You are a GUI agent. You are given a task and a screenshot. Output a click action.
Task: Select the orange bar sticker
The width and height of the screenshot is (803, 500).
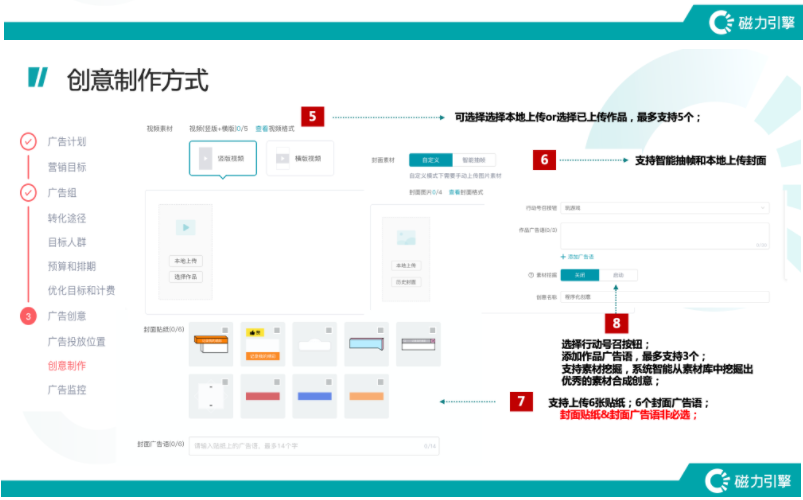[366, 396]
